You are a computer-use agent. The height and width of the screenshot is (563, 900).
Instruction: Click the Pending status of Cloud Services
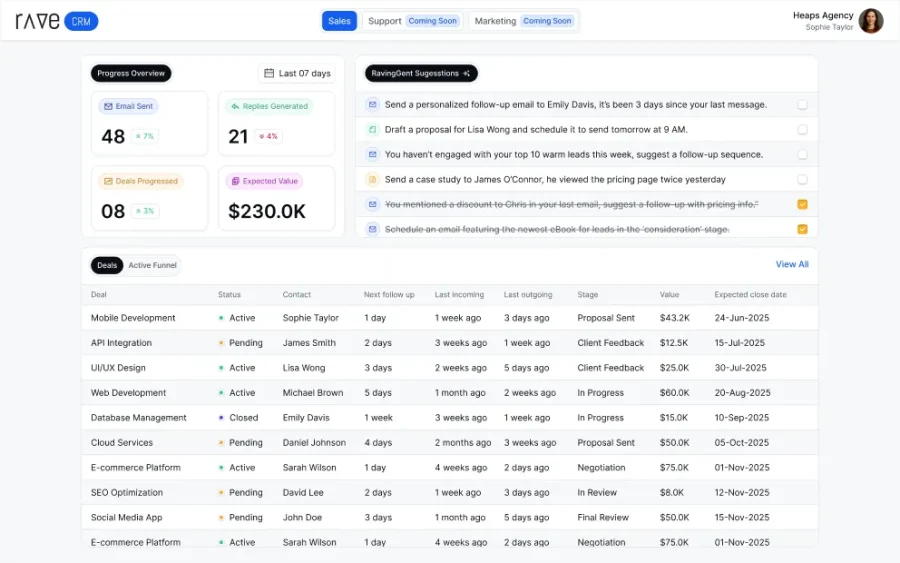coord(240,442)
